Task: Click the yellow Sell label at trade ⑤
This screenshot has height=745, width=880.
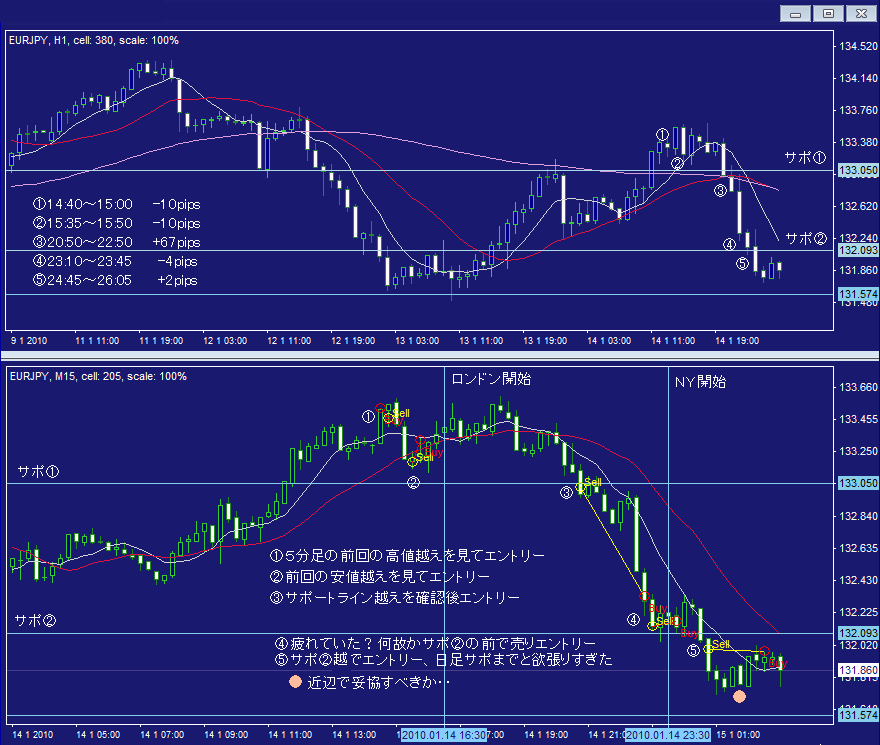Action: click(x=721, y=644)
